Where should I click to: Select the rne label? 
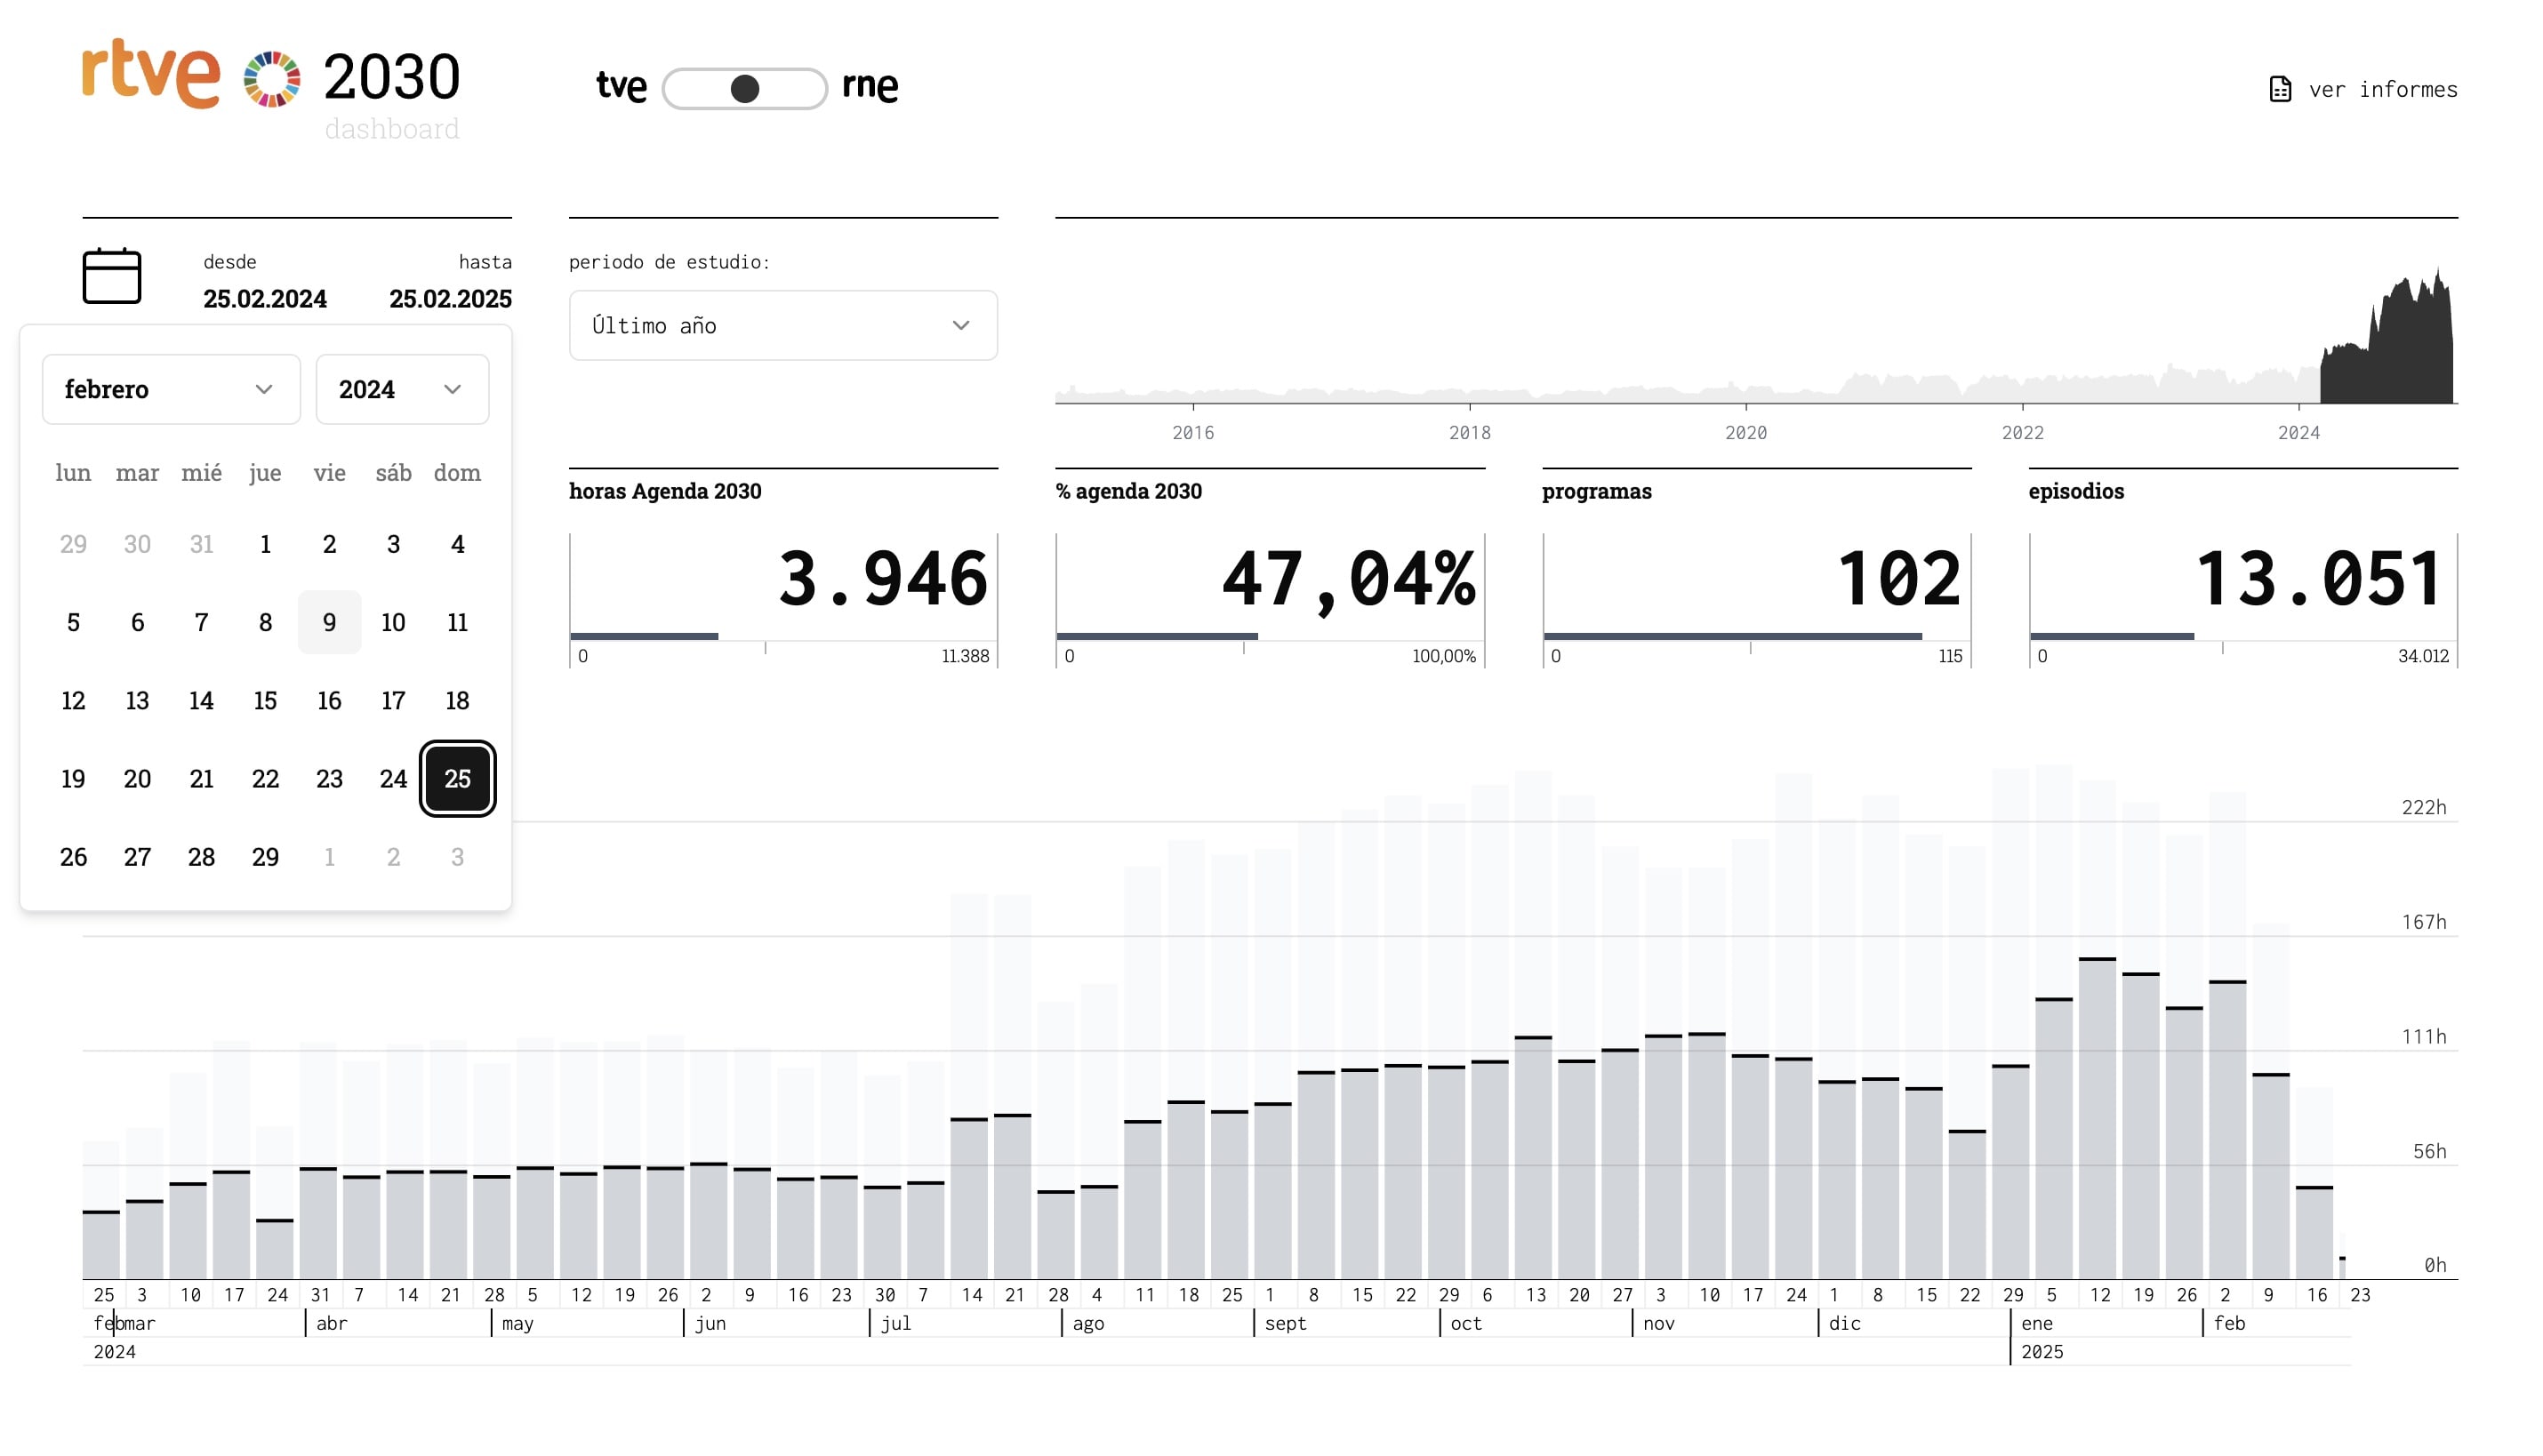click(870, 86)
